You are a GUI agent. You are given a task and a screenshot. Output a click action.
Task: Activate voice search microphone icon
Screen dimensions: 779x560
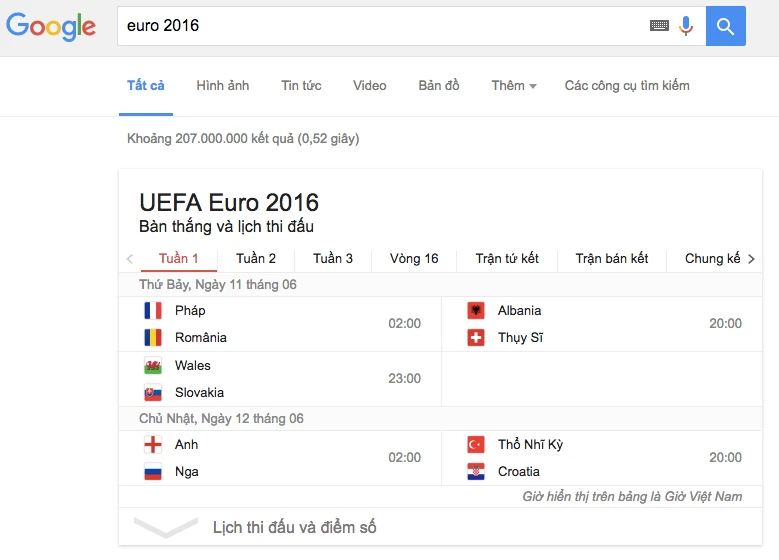(686, 26)
